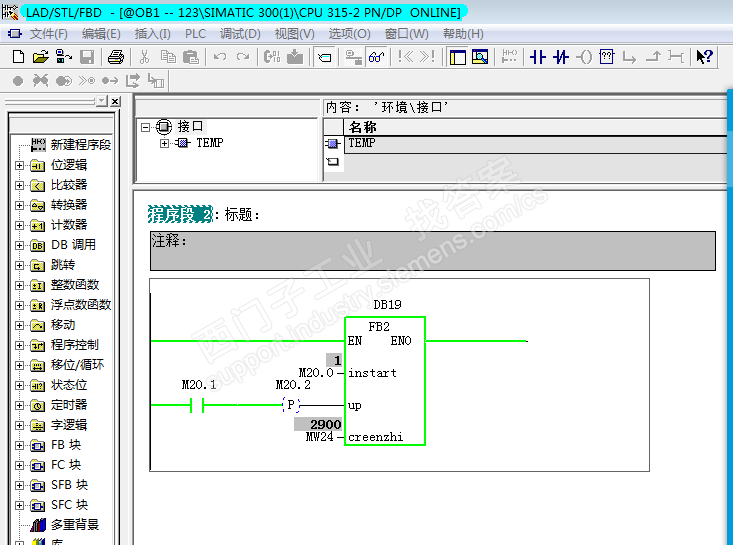This screenshot has height=545, width=733.
Task: Open the 调试(D) menu
Action: 240,34
